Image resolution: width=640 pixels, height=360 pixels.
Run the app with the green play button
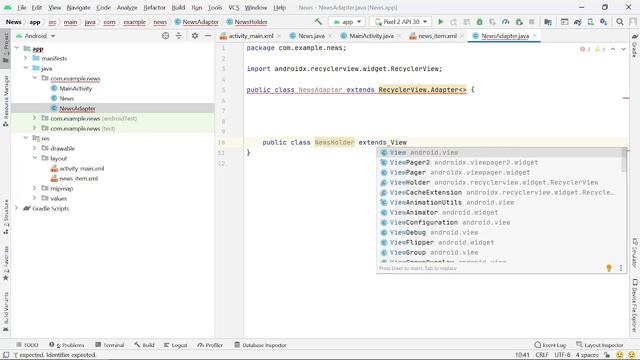click(440, 22)
